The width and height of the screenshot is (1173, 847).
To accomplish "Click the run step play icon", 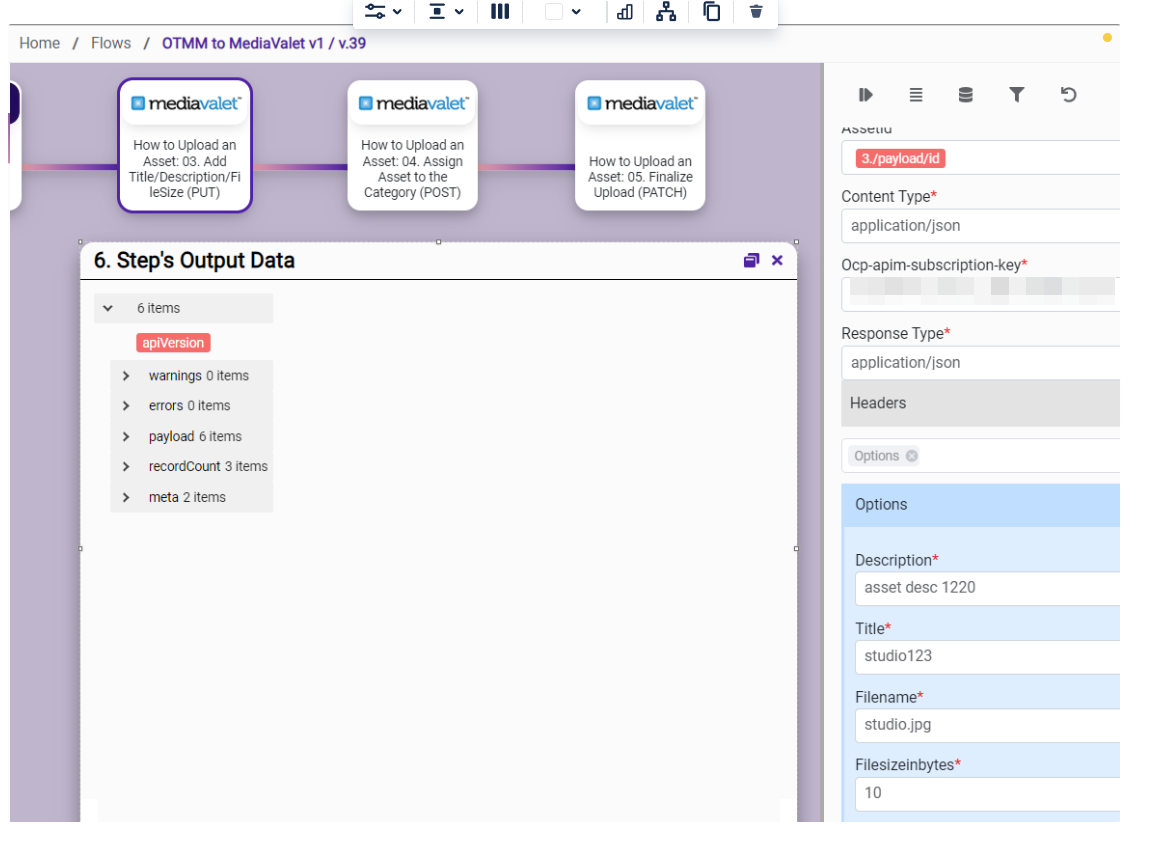I will [x=865, y=95].
